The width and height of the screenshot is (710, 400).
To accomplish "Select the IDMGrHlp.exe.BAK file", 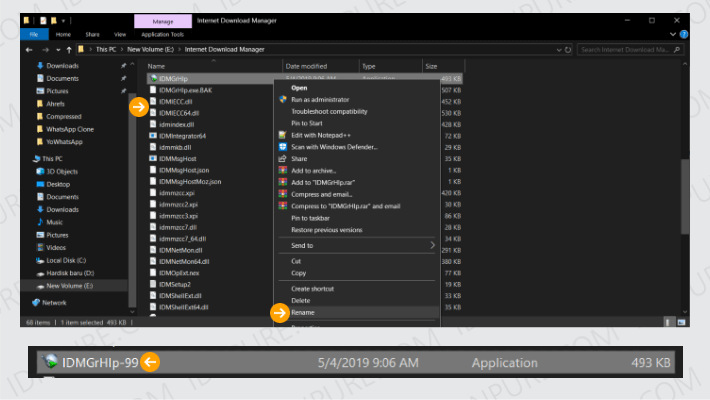I will click(185, 90).
